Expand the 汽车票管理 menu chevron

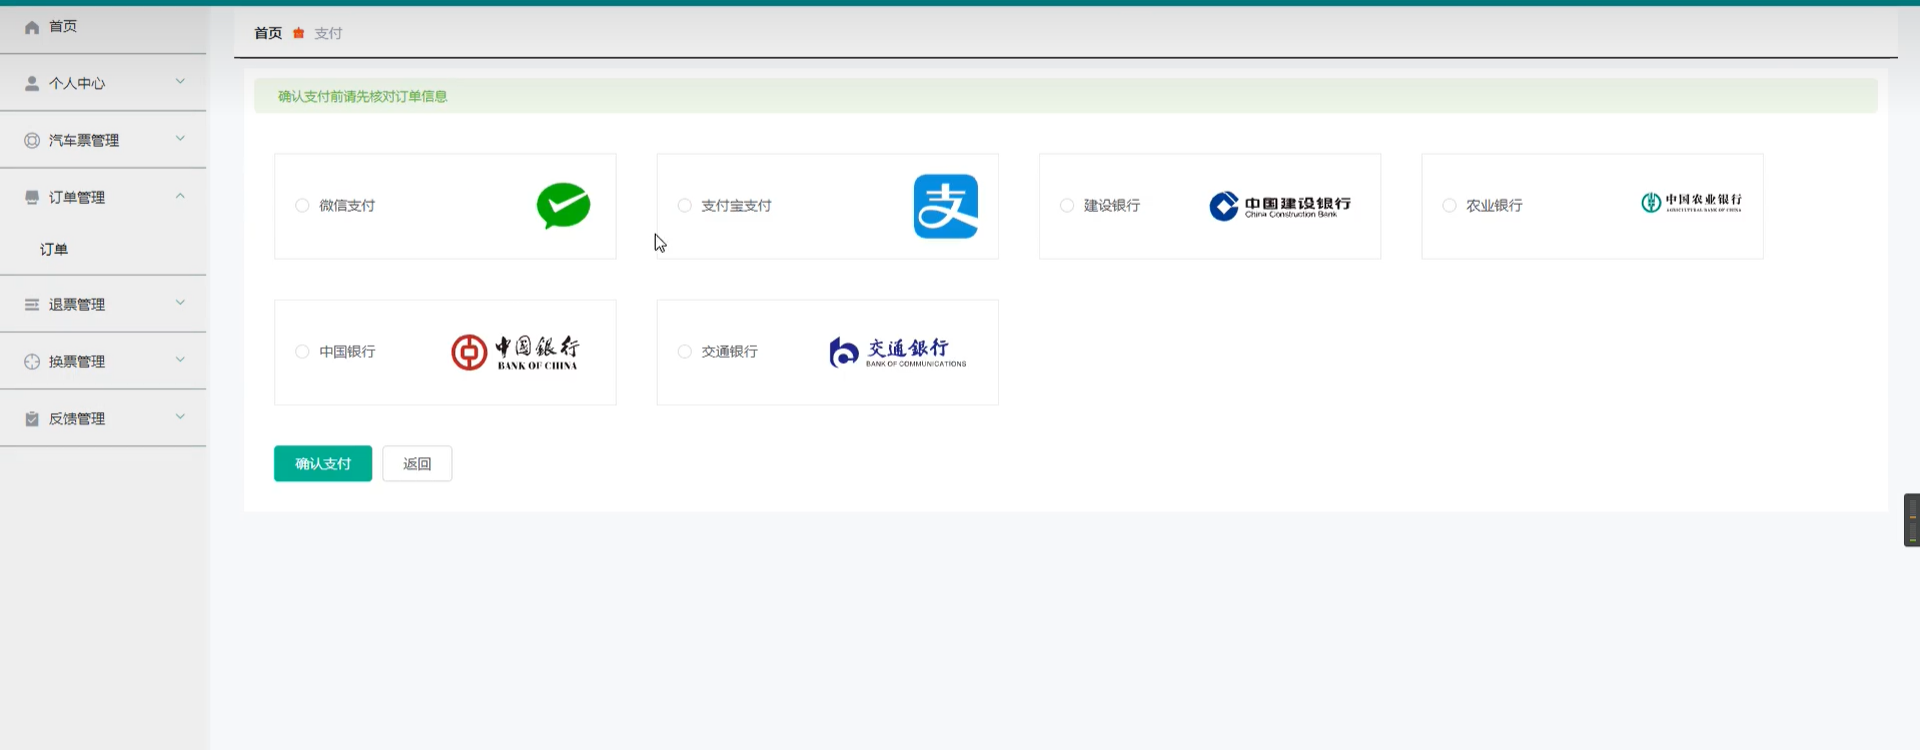click(x=180, y=138)
